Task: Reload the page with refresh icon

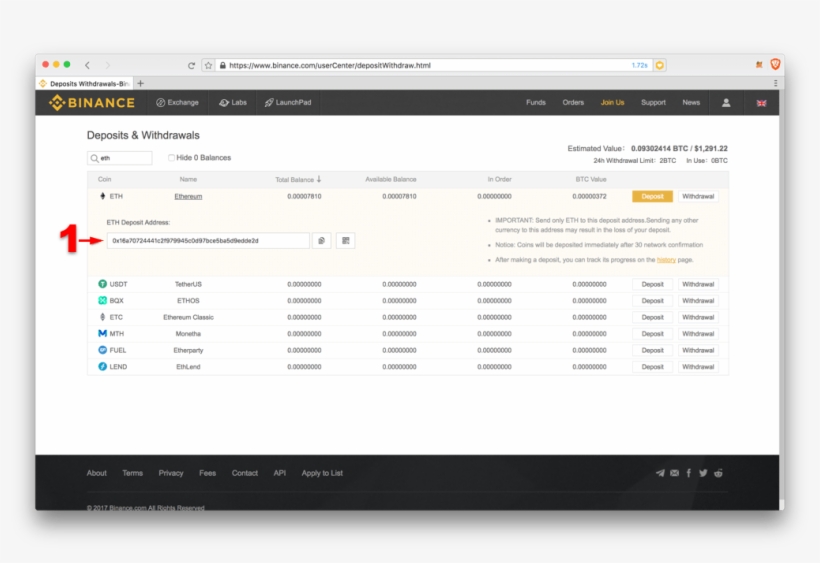Action: pyautogui.click(x=191, y=65)
